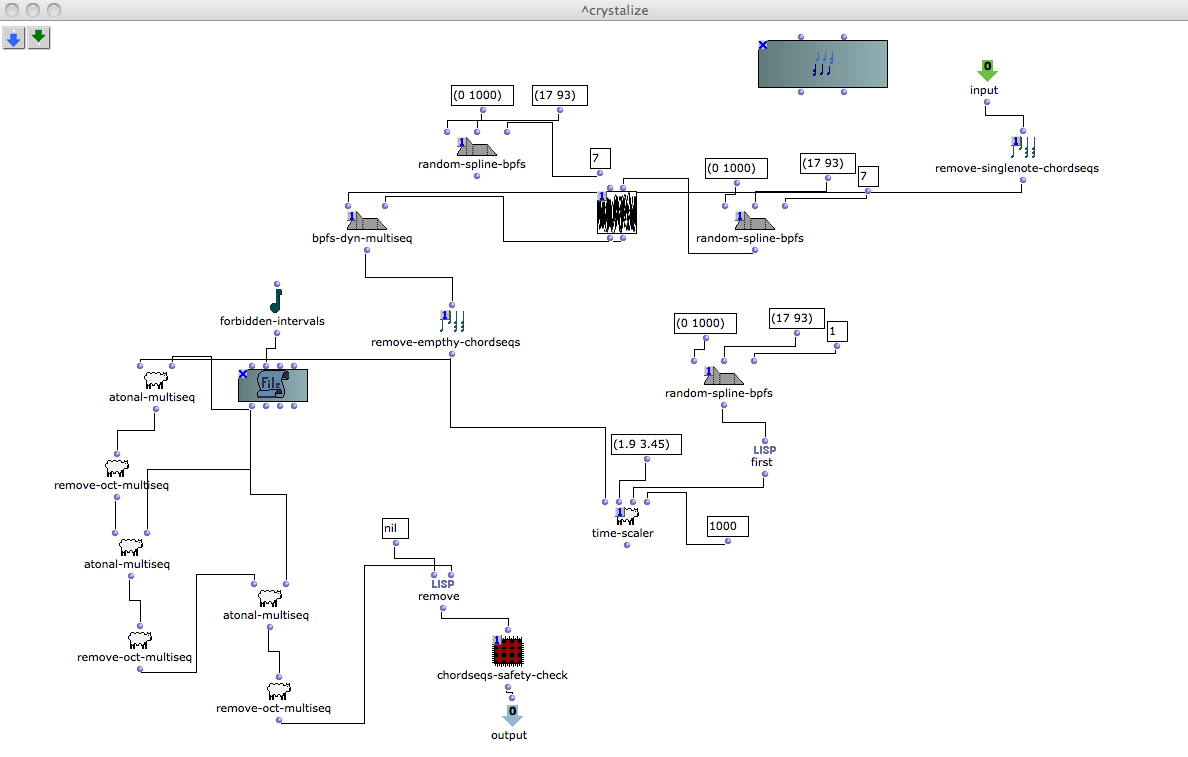Select the bpfs-dyn-multiseq box icon
1188x757 pixels.
click(367, 221)
